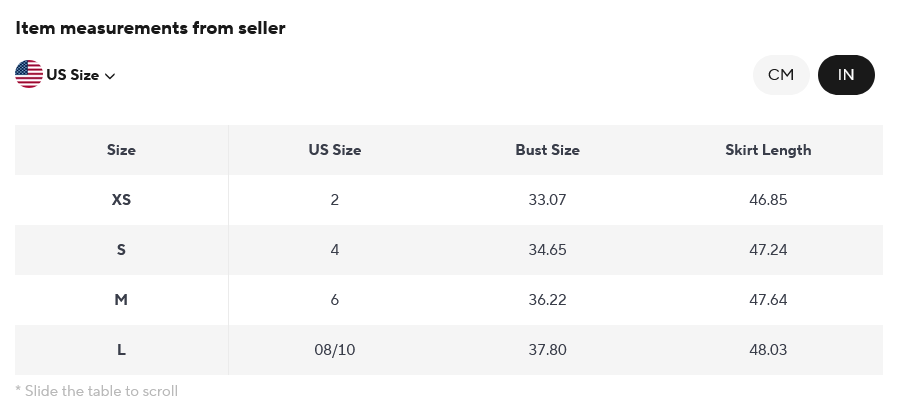This screenshot has height=417, width=897.
Task: Click the 'Slide the table to scroll' note
Action: click(x=97, y=391)
